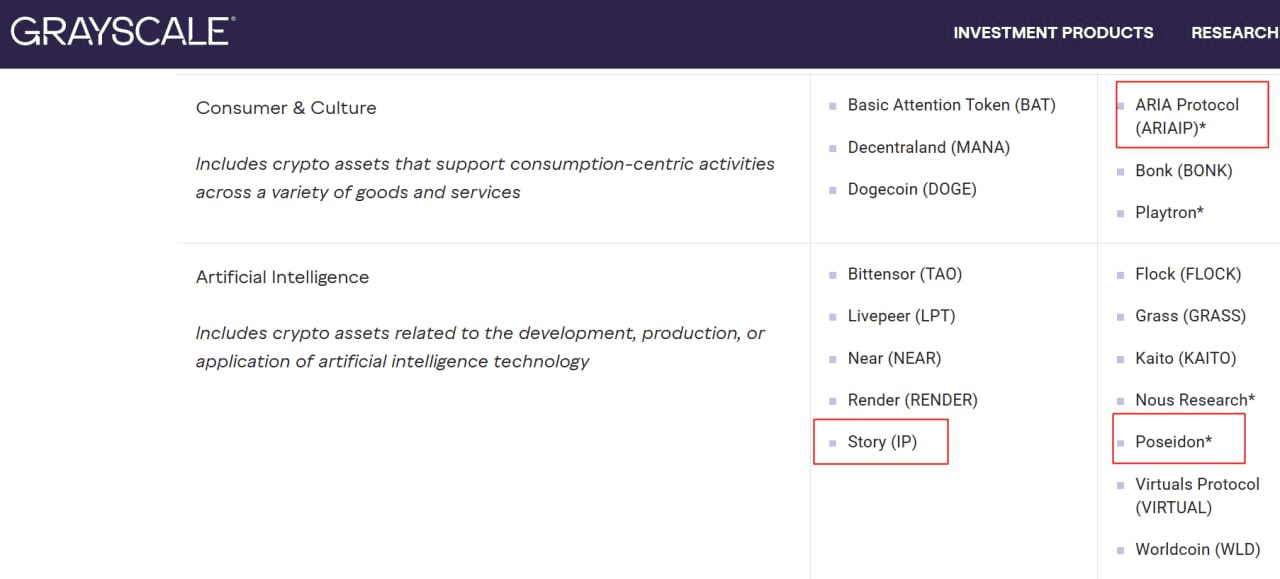Click the Poseidon entry
This screenshot has height=579, width=1280.
click(x=1173, y=442)
